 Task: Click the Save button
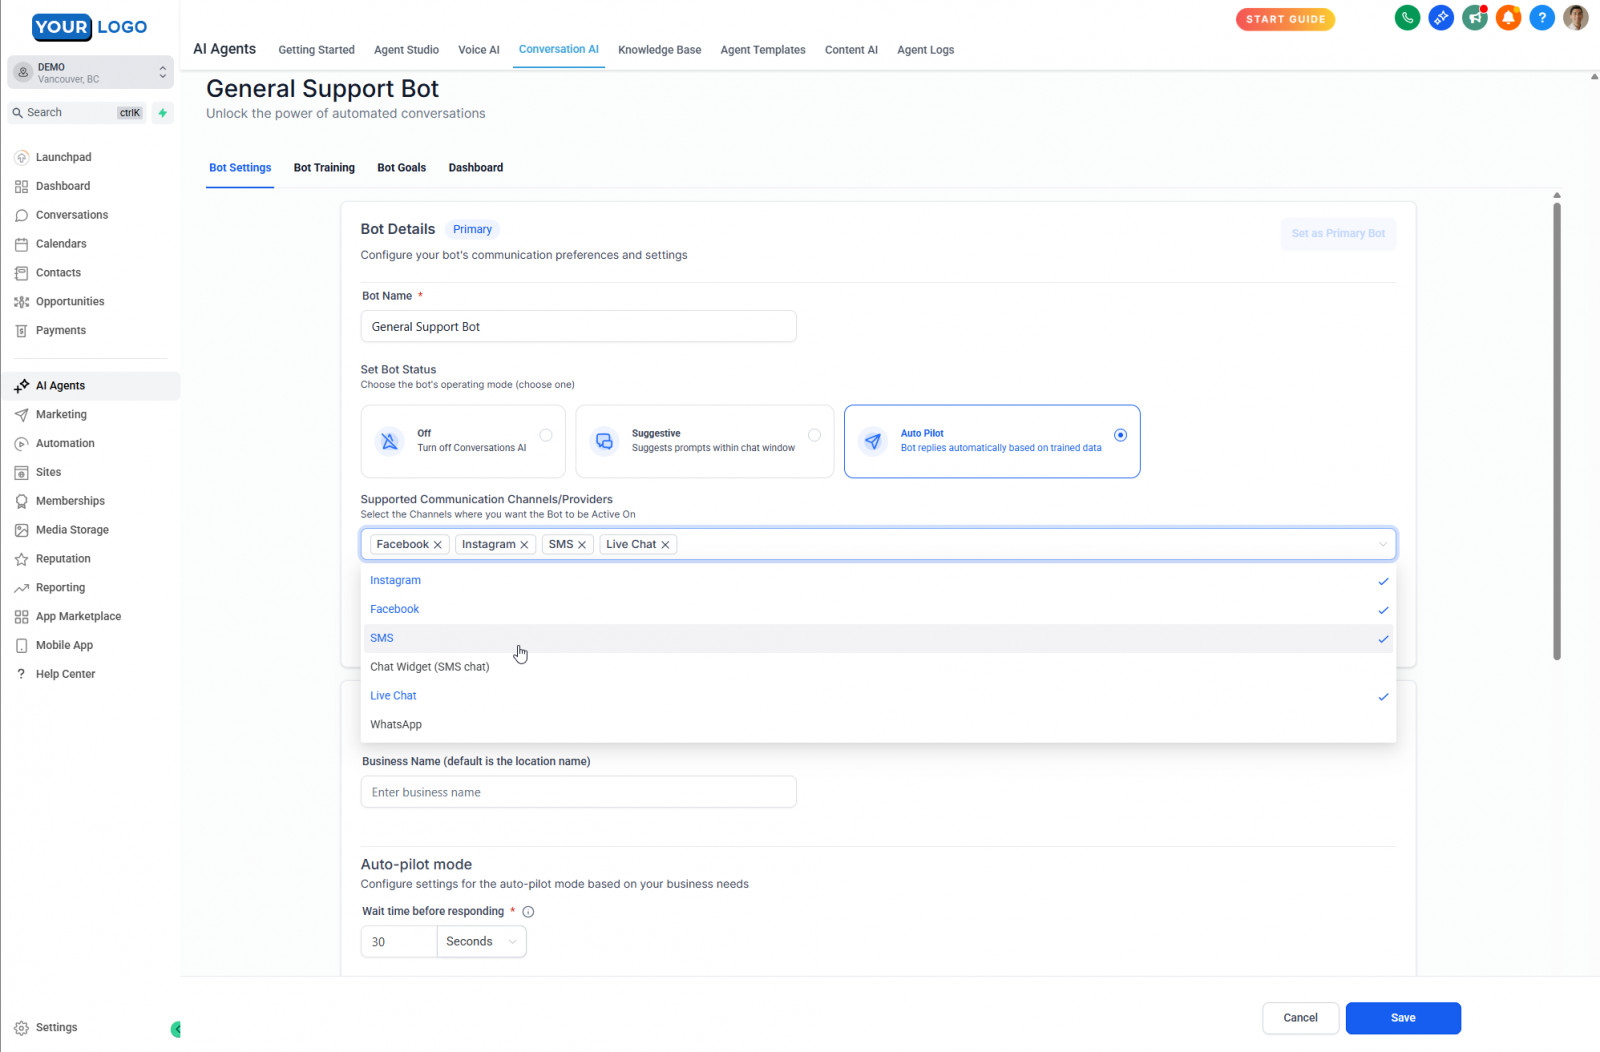1402,1018
